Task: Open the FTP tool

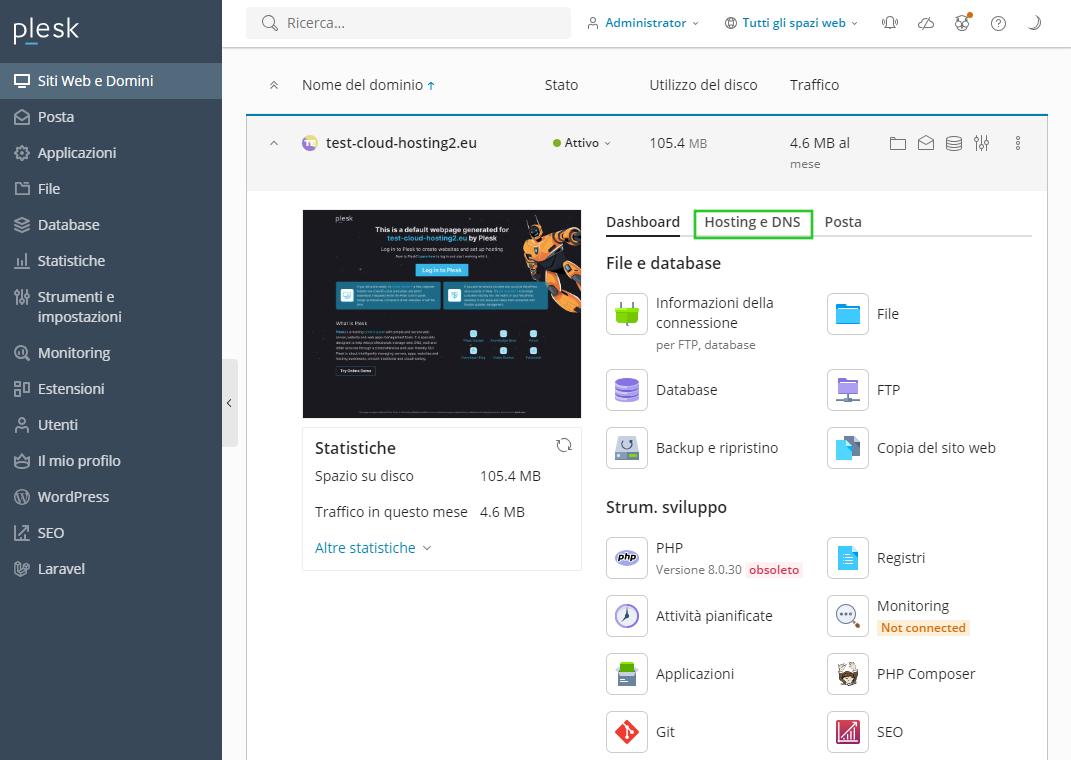Action: [864, 390]
